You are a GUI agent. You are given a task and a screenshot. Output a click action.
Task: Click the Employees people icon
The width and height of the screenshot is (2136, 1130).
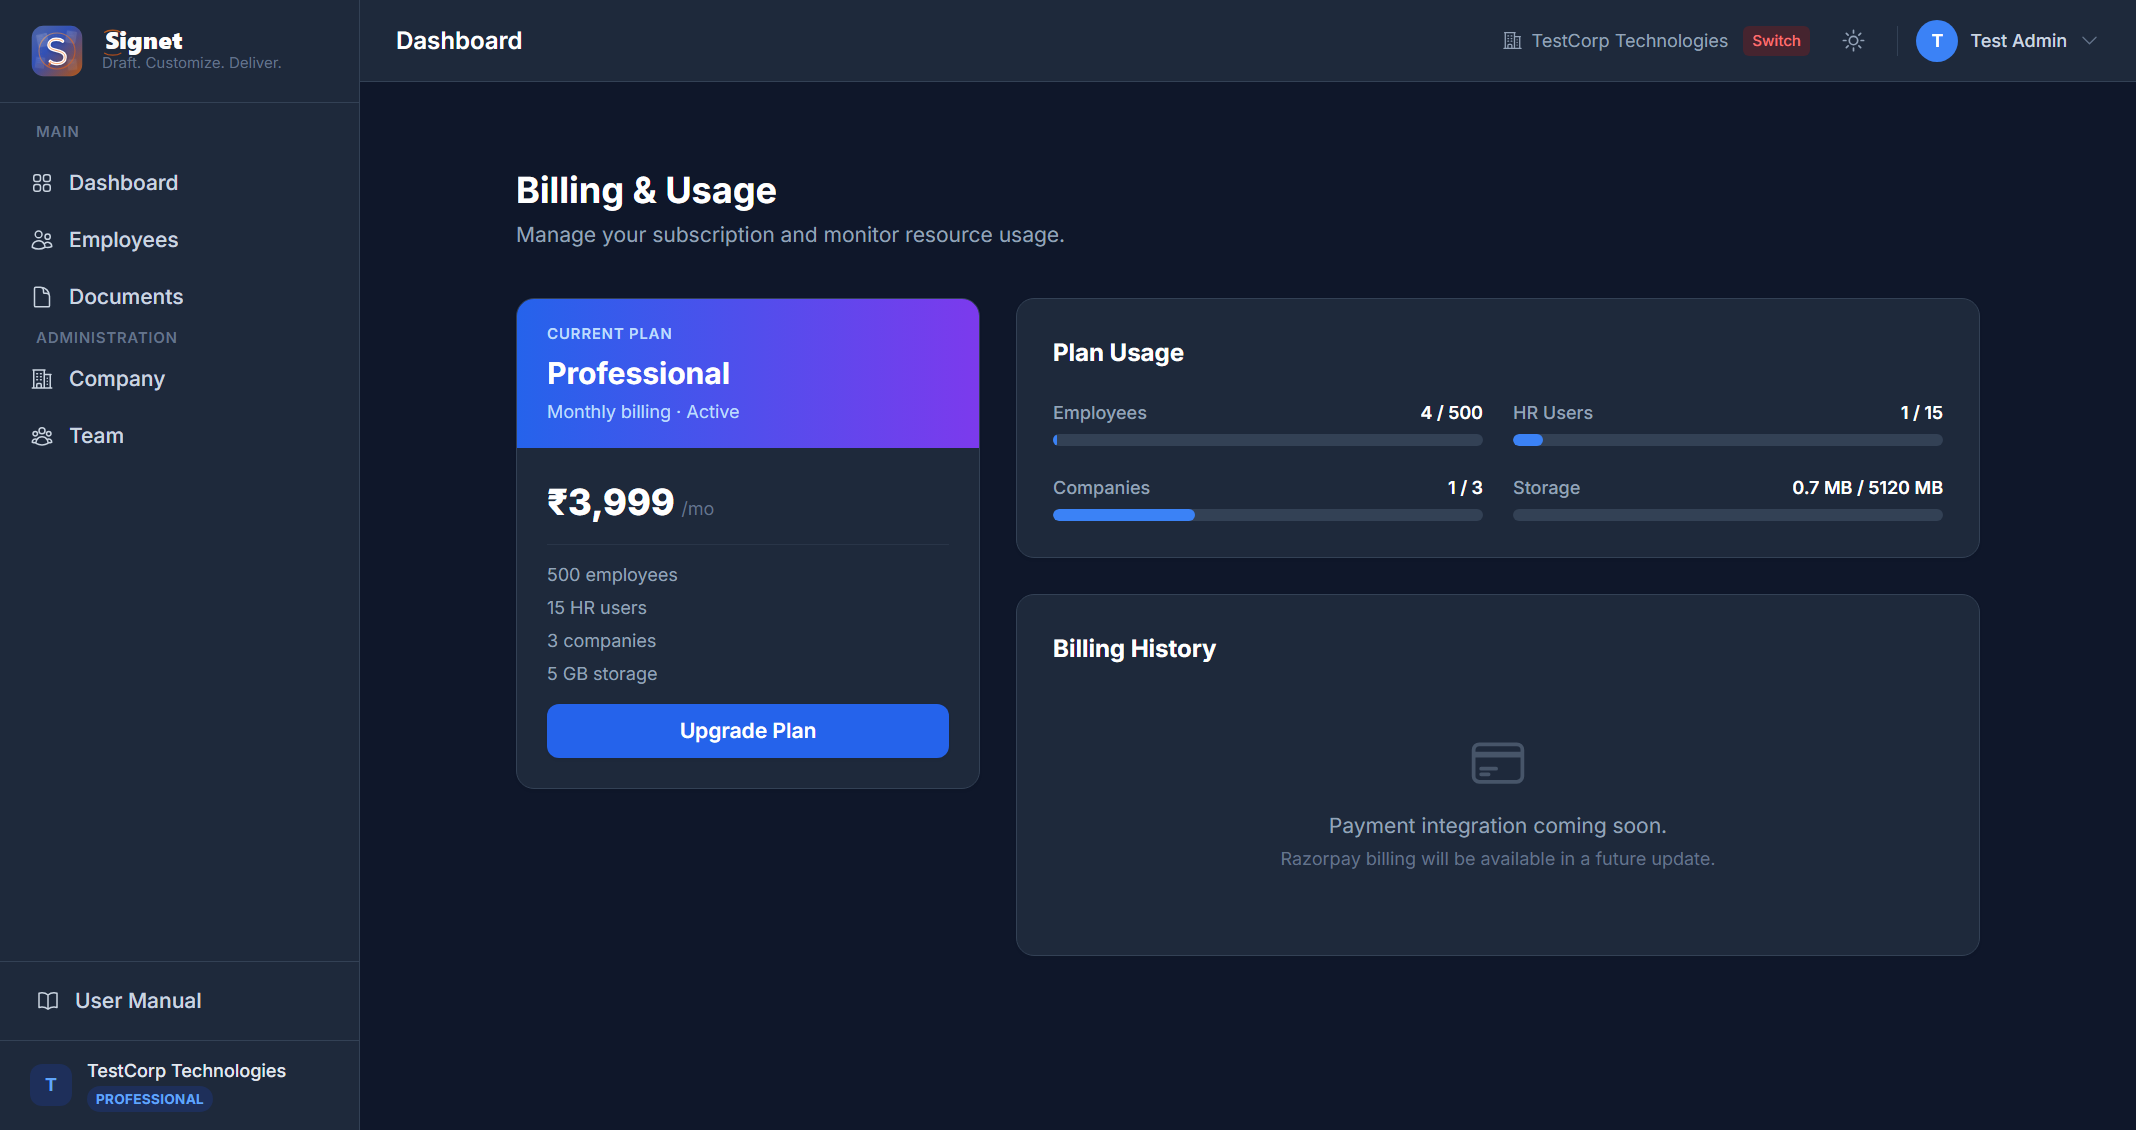coord(42,240)
